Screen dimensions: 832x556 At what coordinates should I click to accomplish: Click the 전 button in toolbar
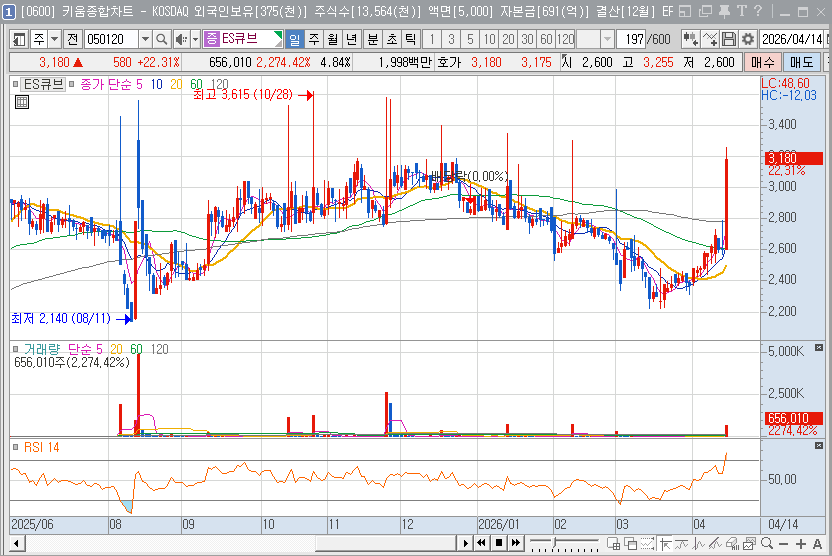(73, 39)
